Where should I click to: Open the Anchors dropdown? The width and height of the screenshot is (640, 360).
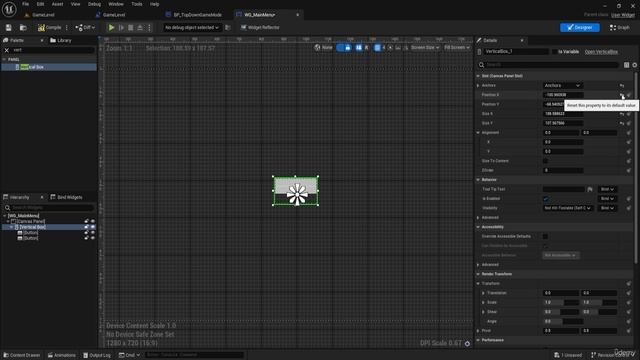click(x=562, y=86)
